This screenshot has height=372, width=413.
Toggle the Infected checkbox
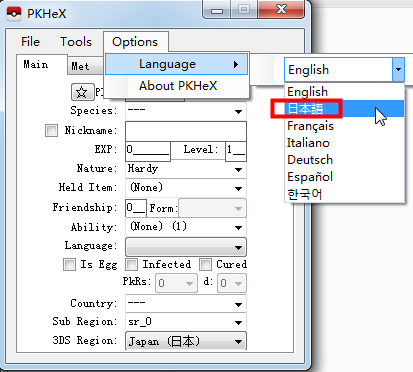[x=131, y=265]
